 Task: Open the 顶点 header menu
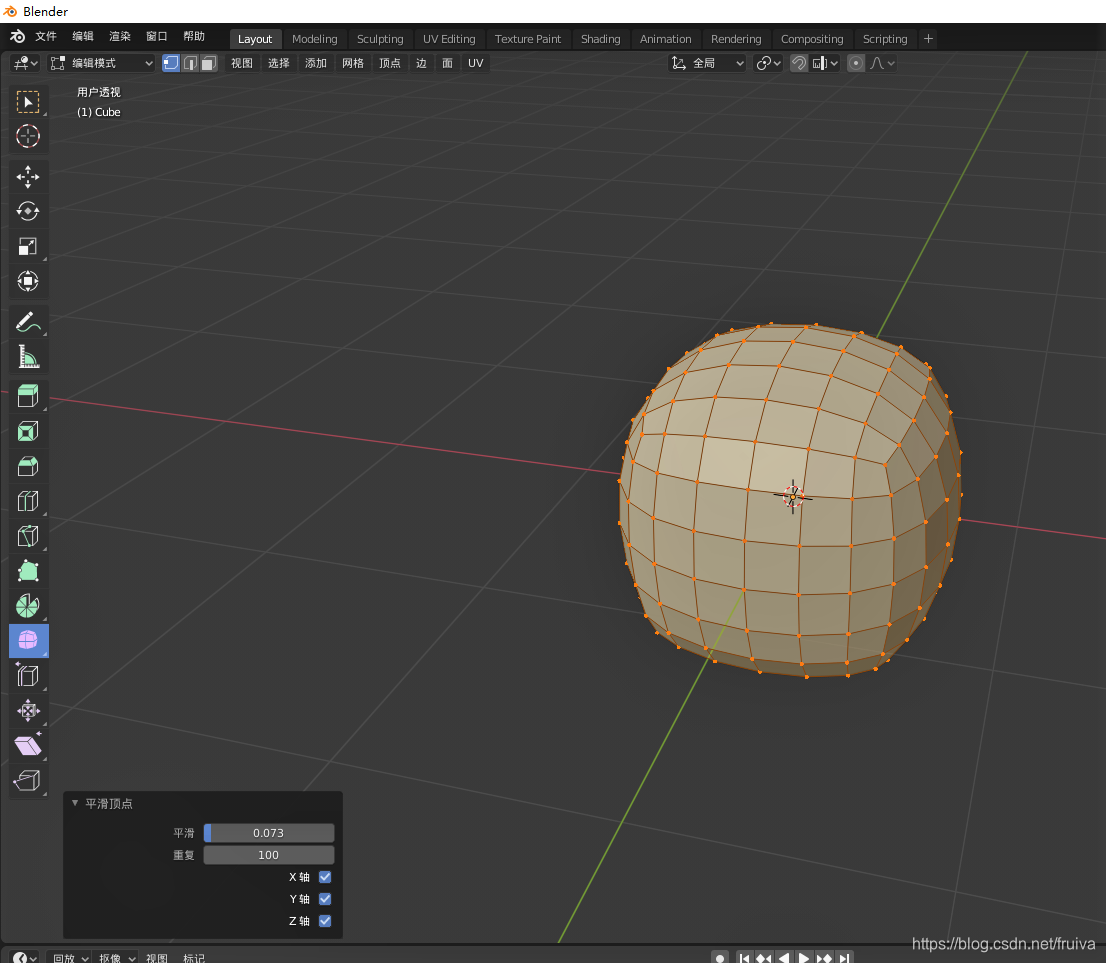point(390,63)
